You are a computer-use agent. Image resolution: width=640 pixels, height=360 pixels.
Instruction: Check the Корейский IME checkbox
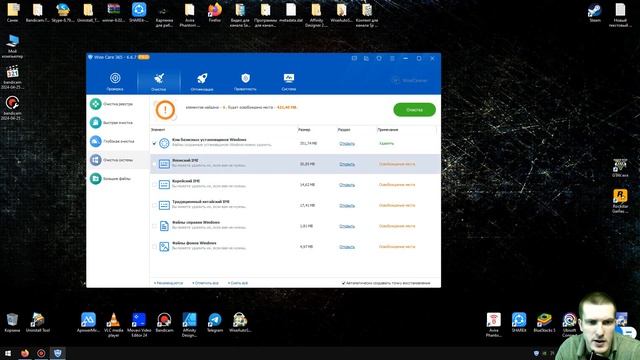[x=154, y=185]
